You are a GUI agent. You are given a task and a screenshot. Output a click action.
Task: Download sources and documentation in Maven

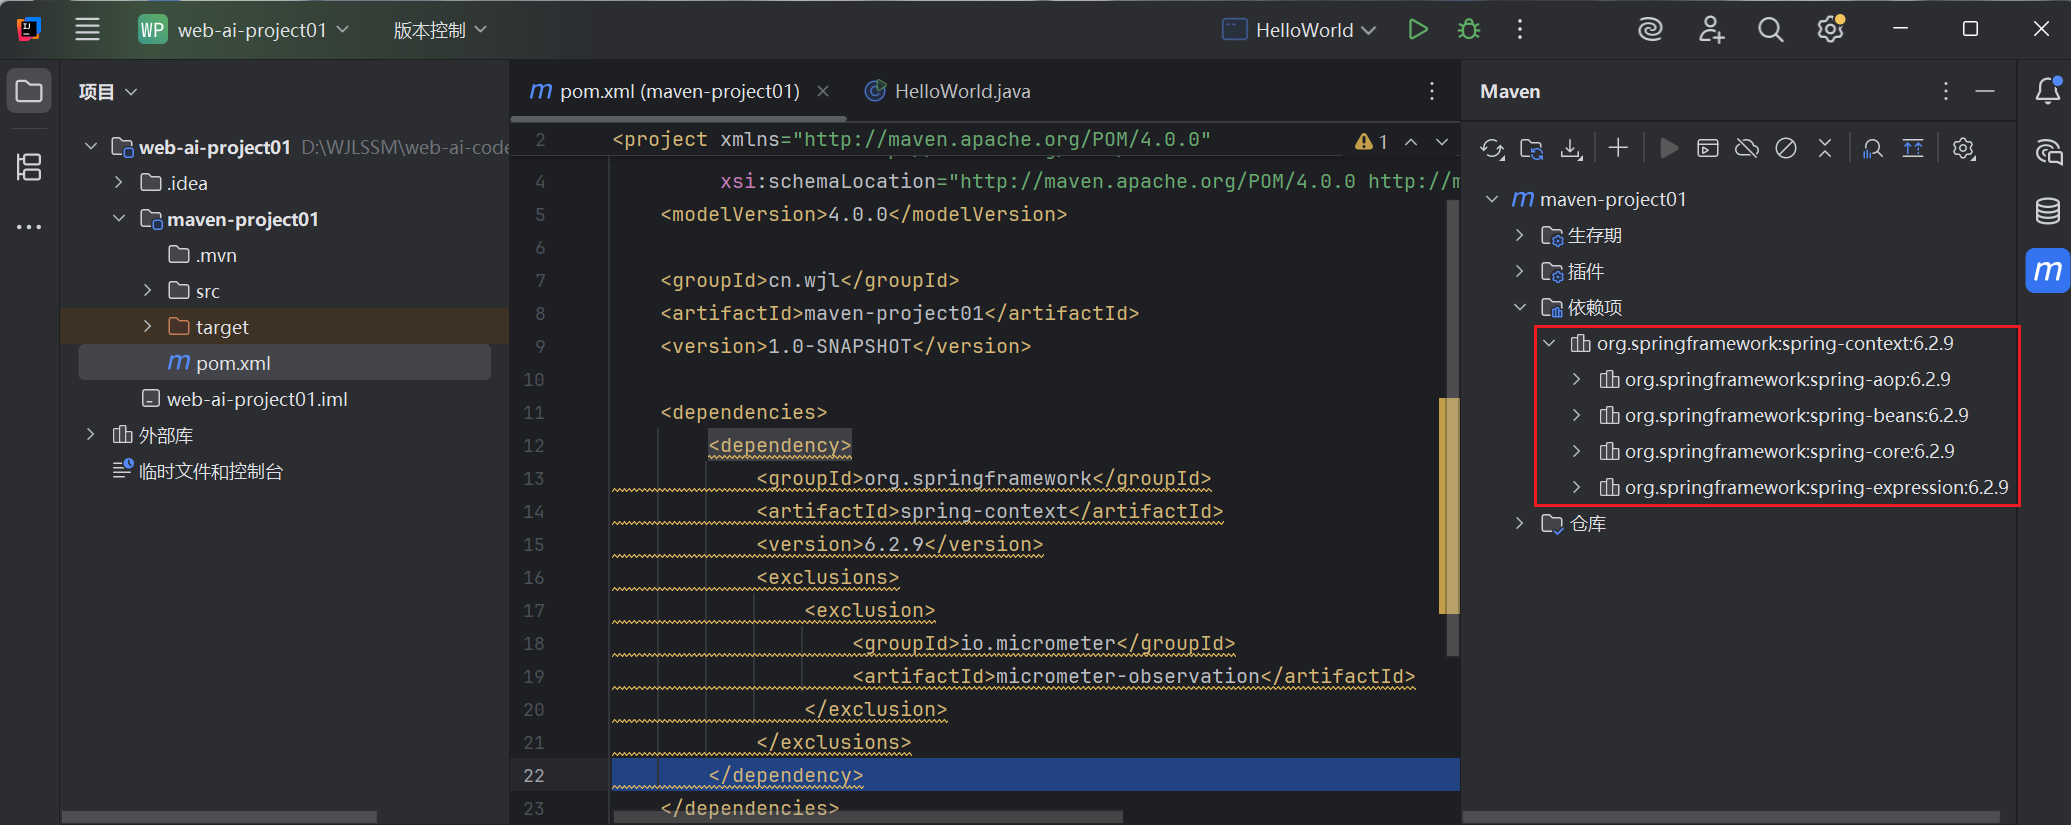(x=1572, y=149)
